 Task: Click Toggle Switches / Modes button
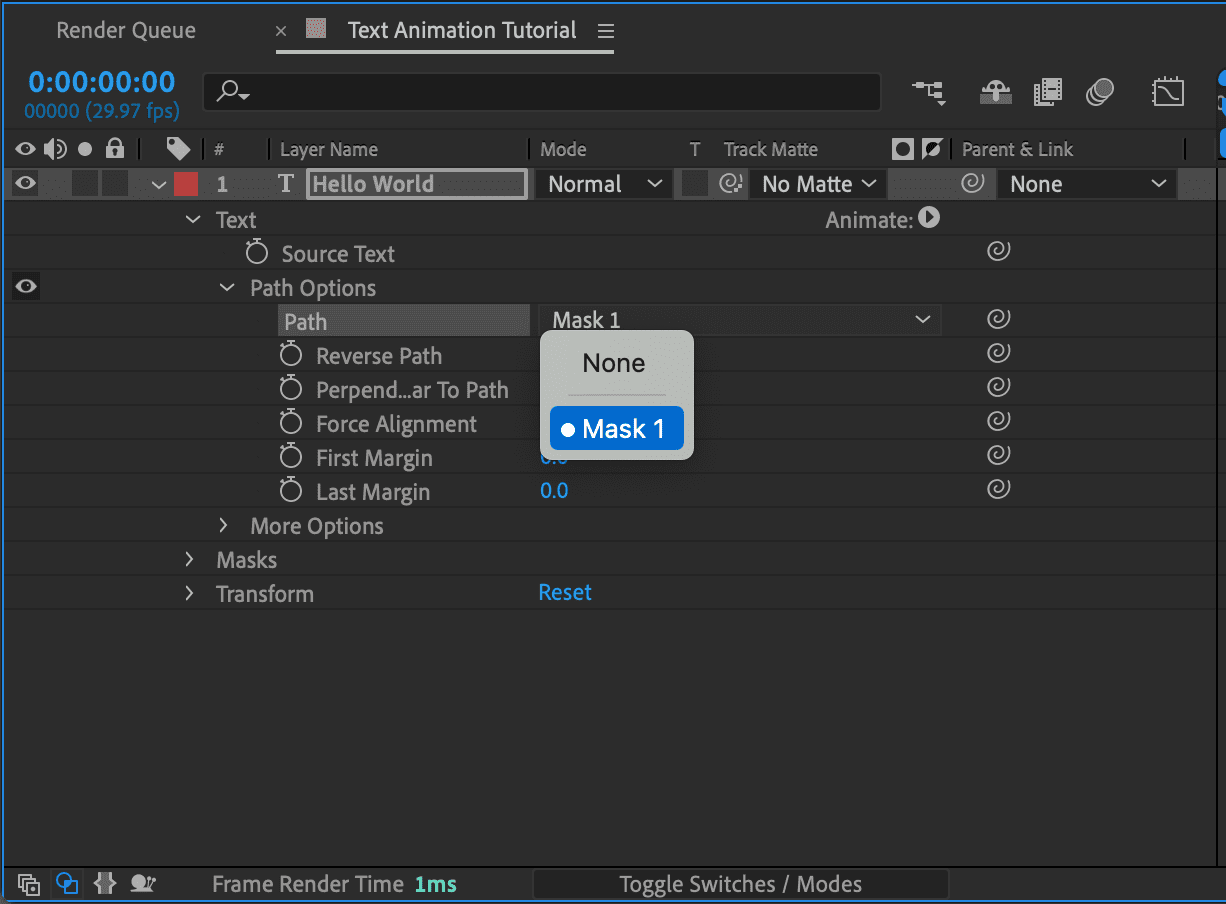tap(740, 884)
